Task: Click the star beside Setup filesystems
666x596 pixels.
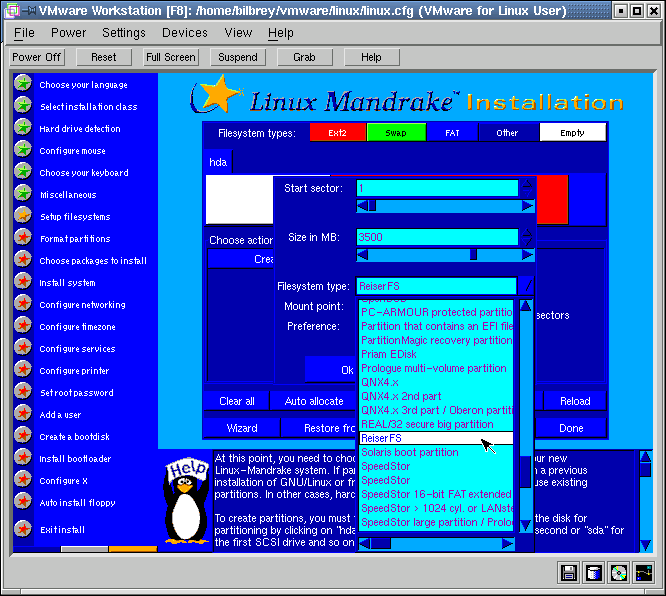Action: coord(22,216)
